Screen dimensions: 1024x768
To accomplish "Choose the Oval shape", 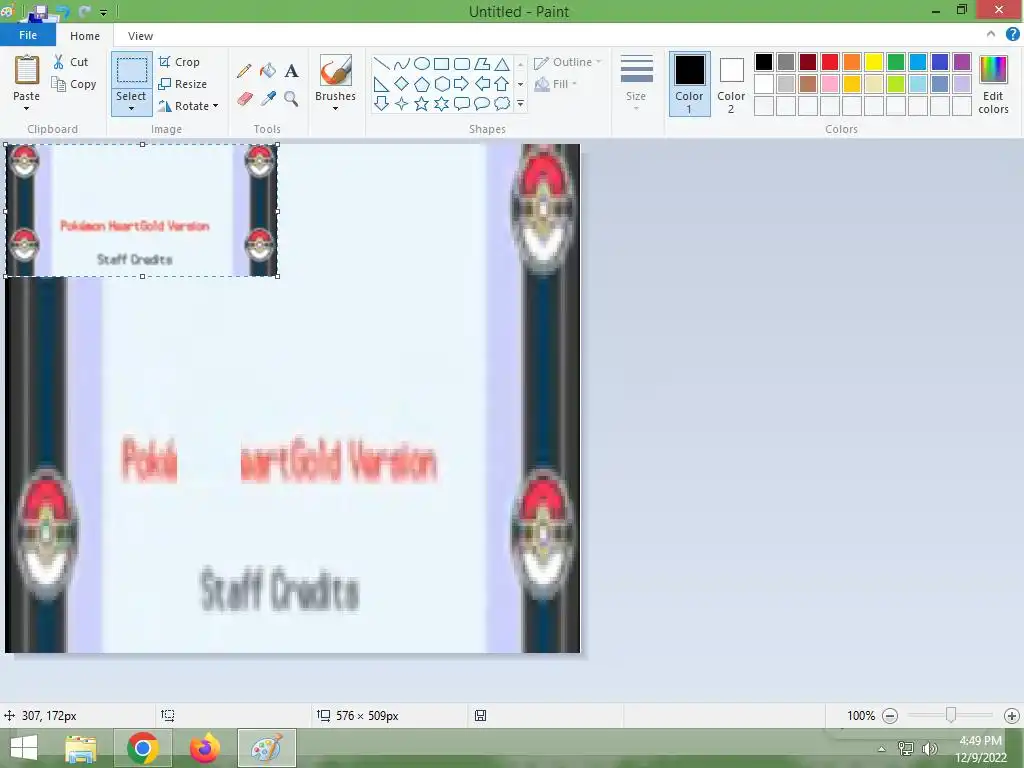I will click(x=422, y=63).
